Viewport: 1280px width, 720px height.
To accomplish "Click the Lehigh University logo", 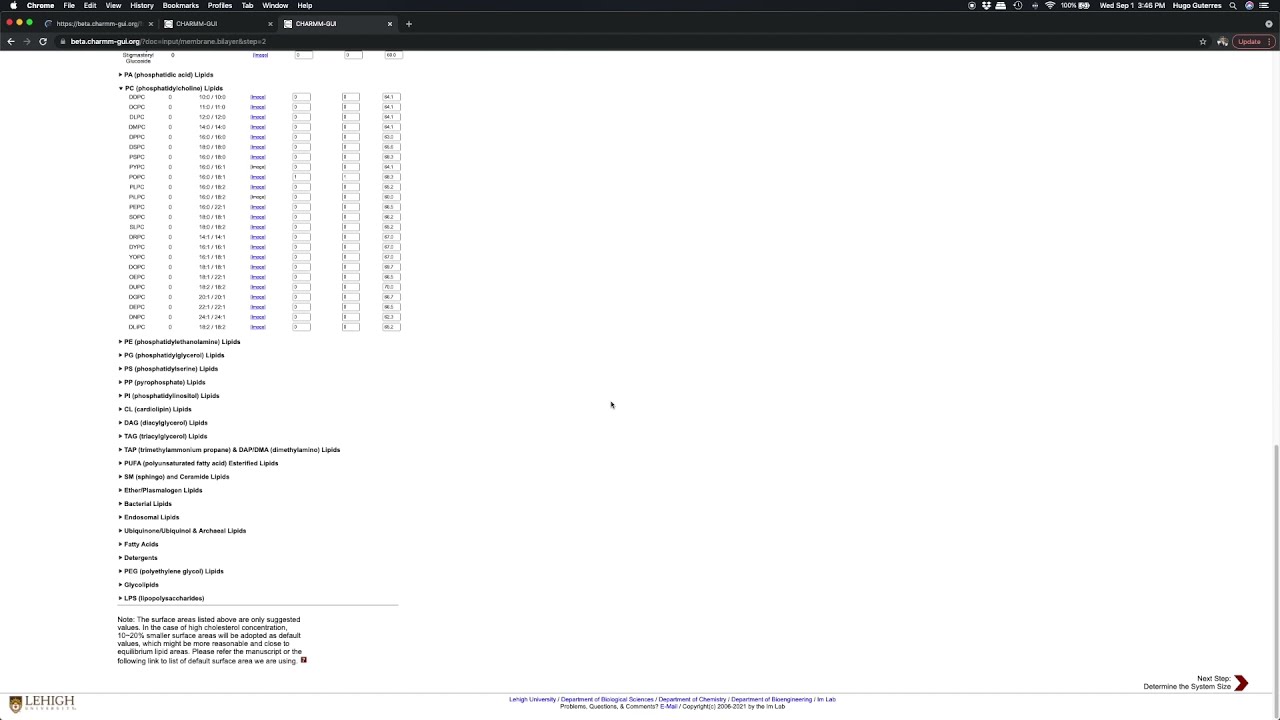I will click(x=42, y=703).
